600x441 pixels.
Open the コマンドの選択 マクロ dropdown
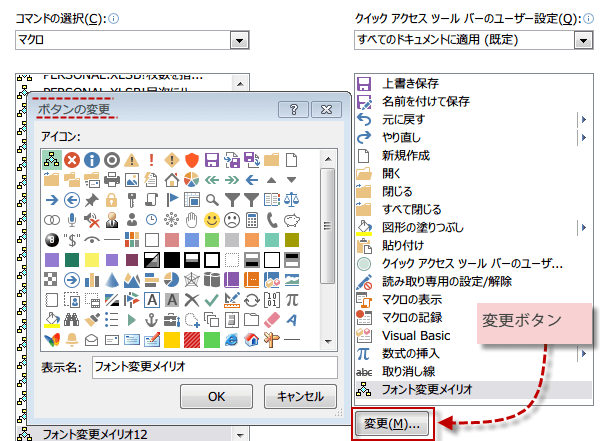[x=240, y=40]
